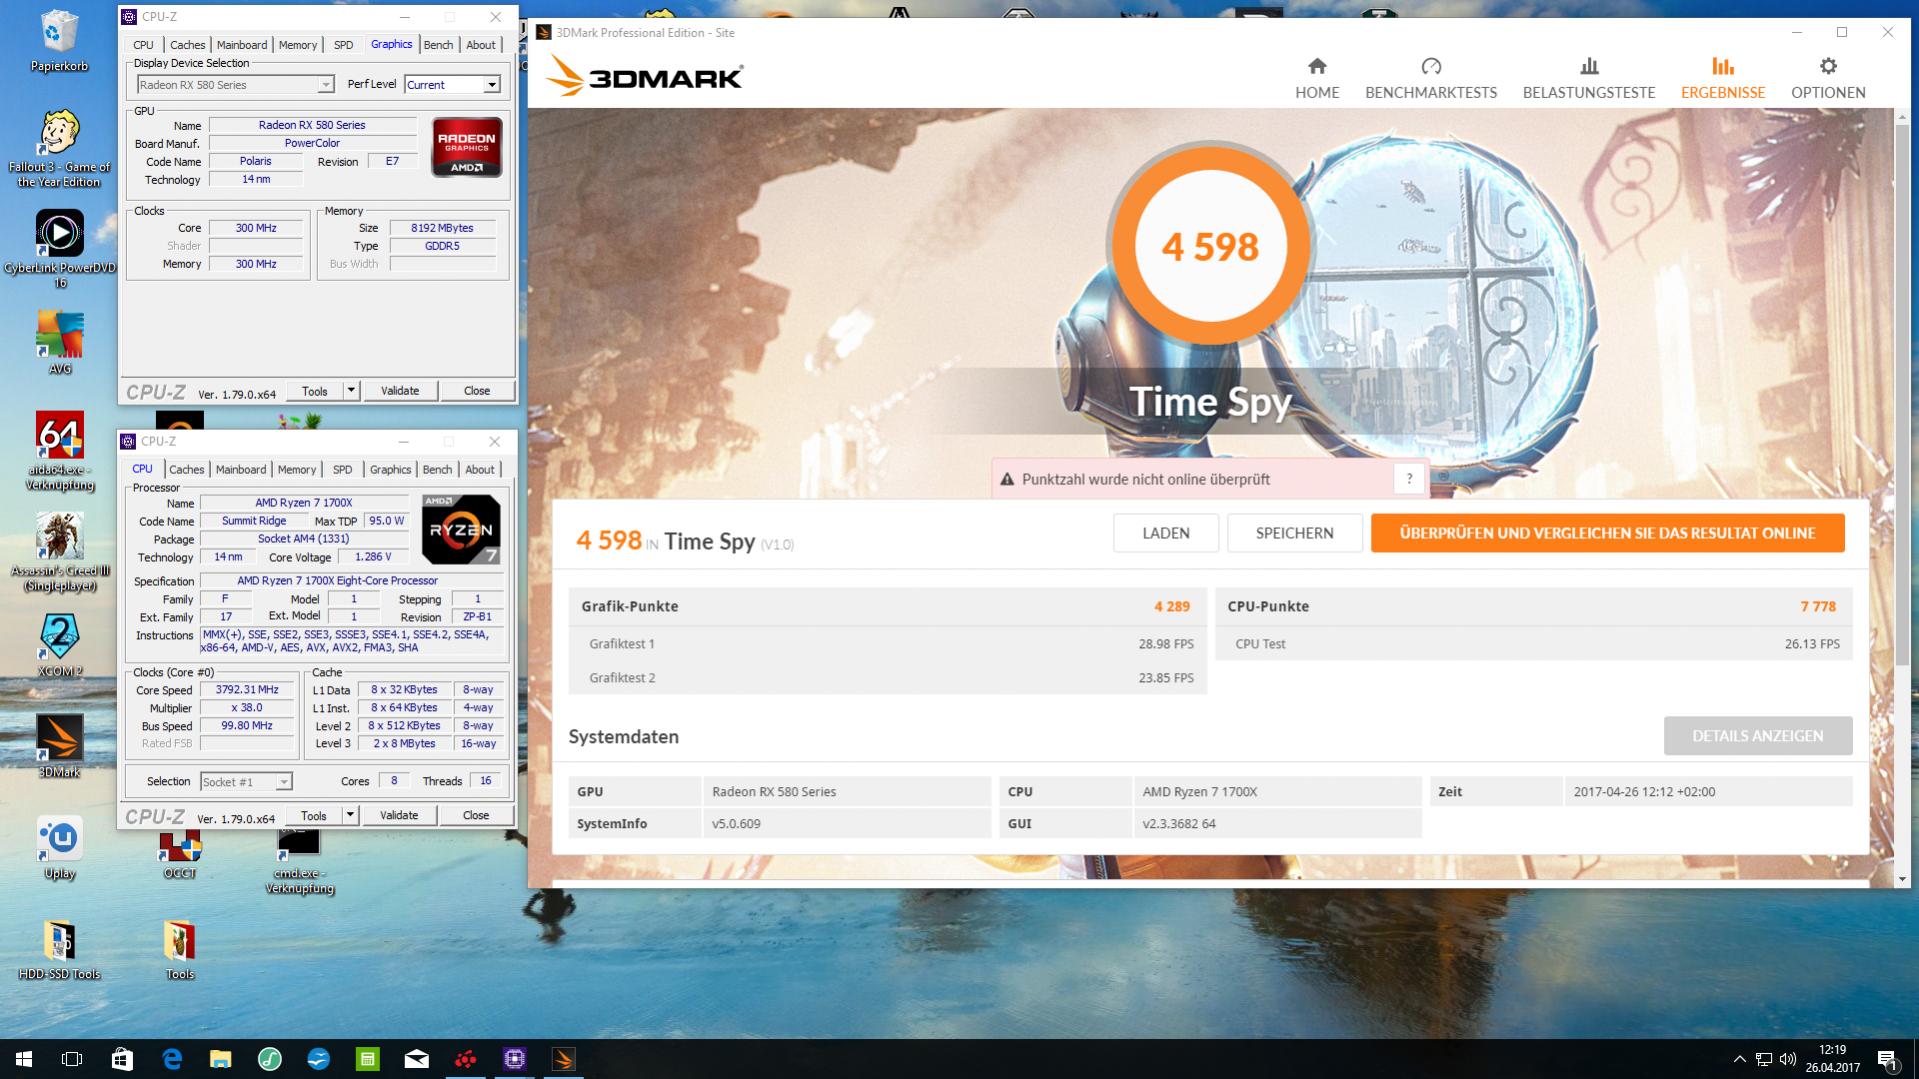Show hidden system tray icons
The image size is (1919, 1079).
(x=1739, y=1059)
